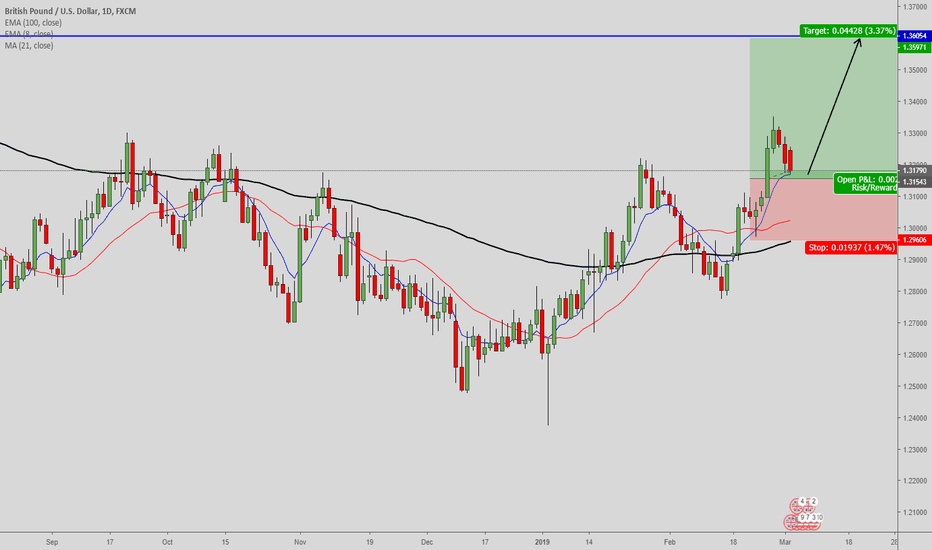Click the 1.34000 price axis tick

(914, 102)
